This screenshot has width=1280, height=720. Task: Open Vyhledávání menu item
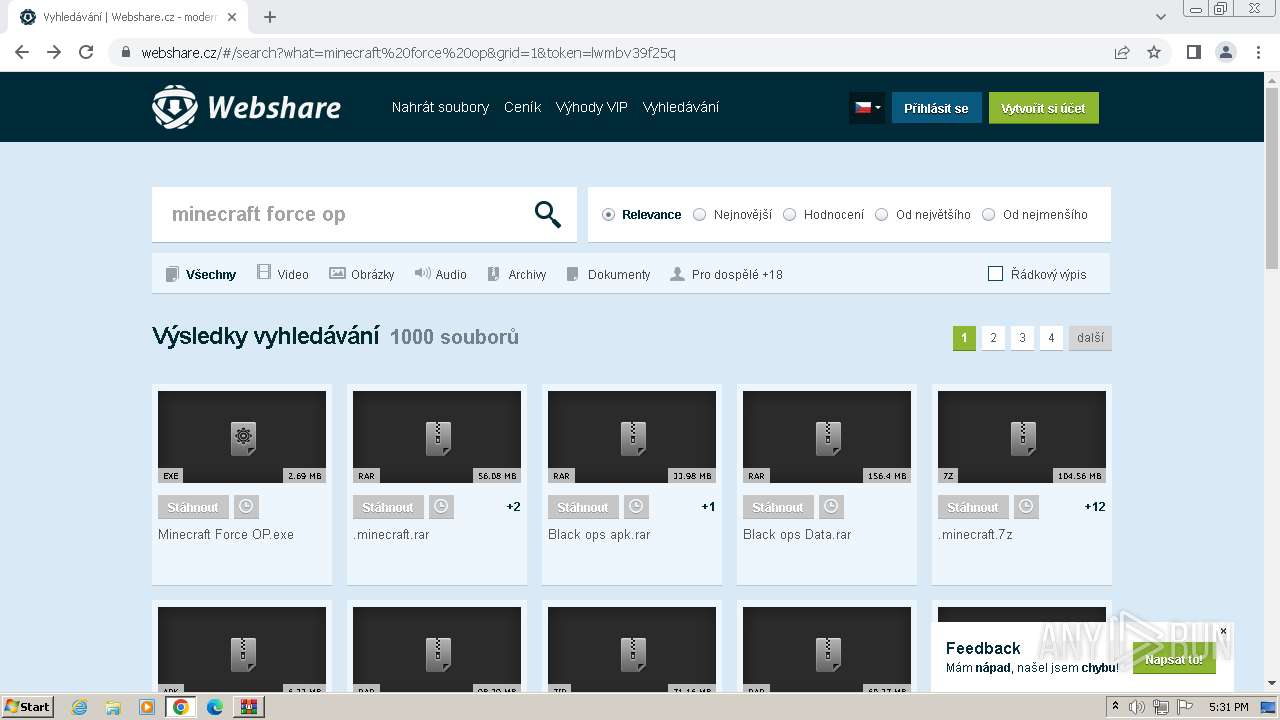tap(681, 107)
